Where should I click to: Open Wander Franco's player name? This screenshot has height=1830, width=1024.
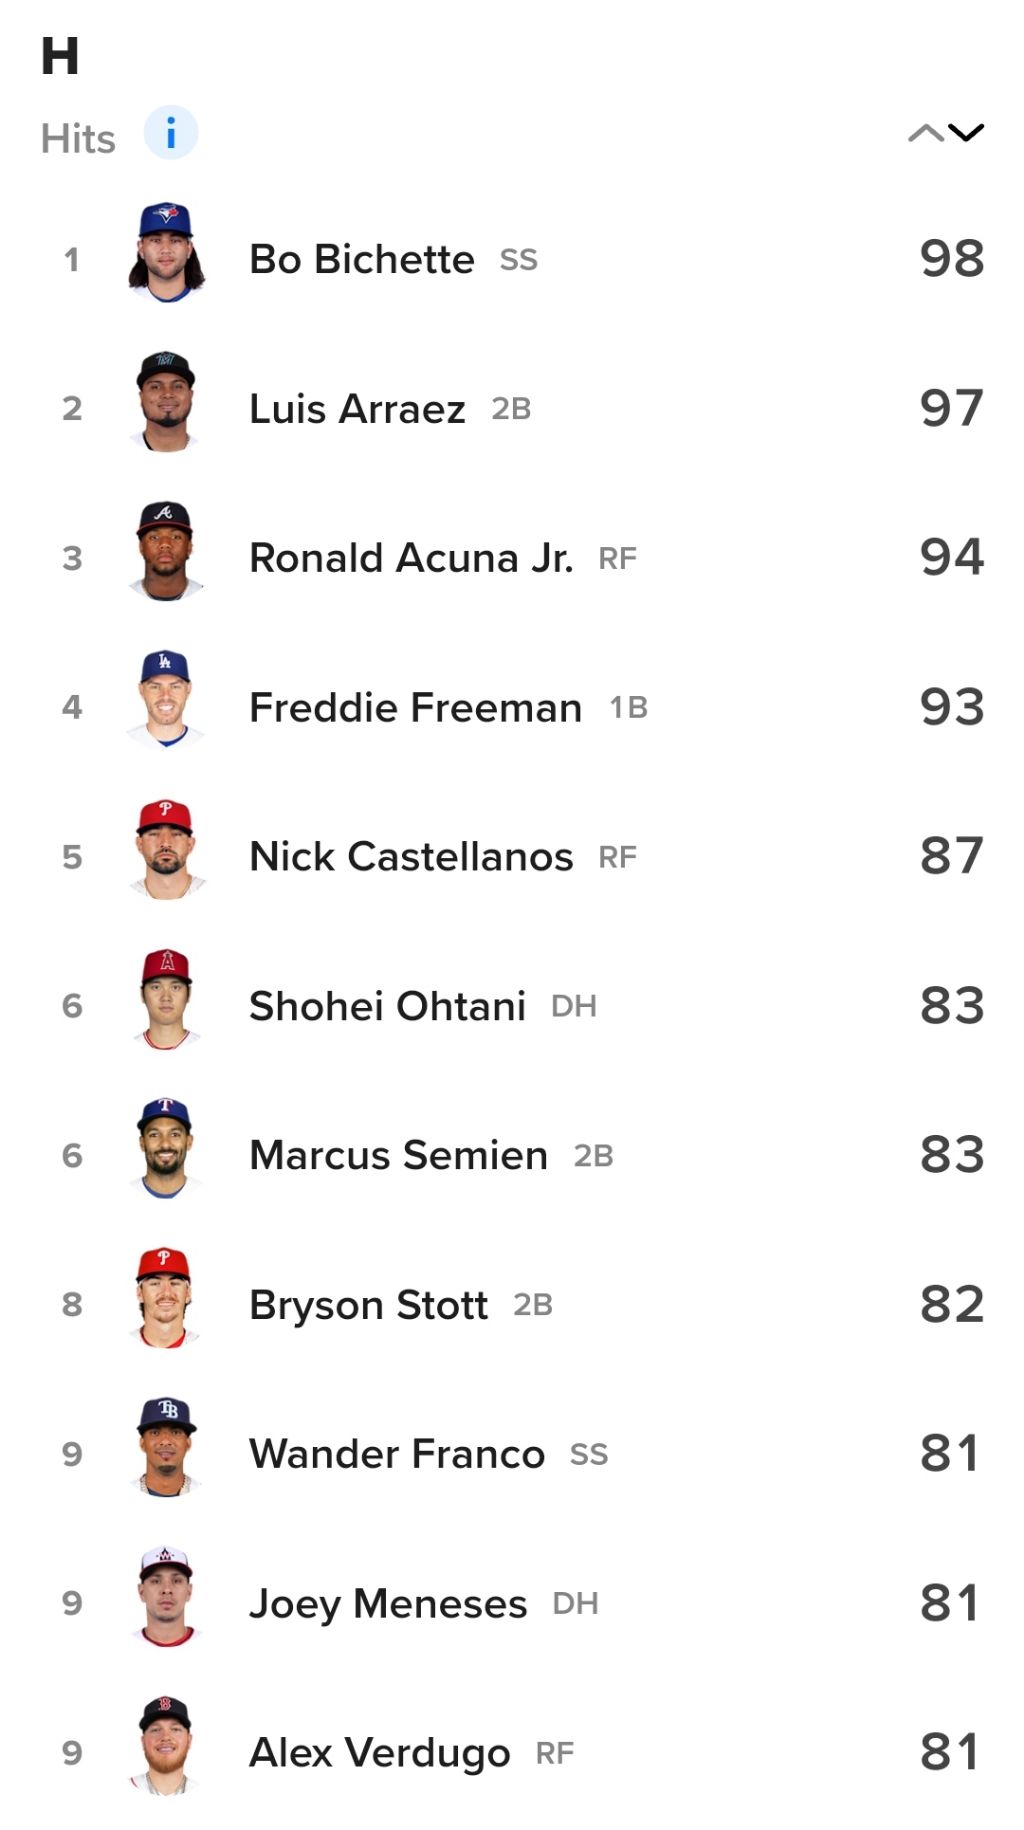397,1454
